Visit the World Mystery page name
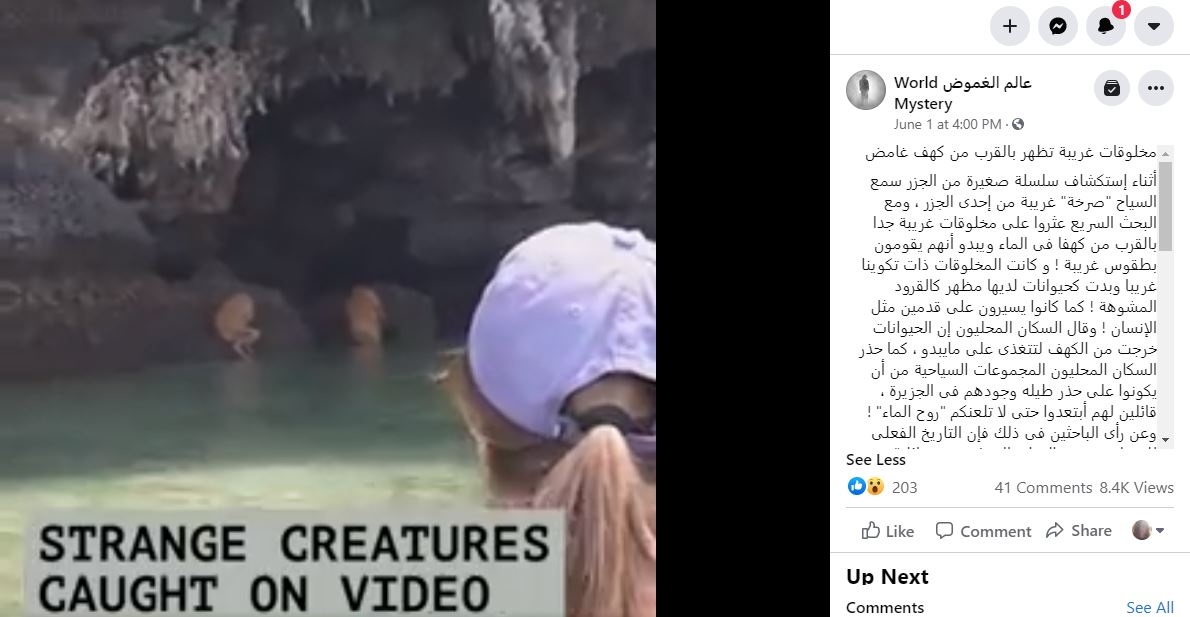Viewport: 1190px width, 617px height. point(962,93)
